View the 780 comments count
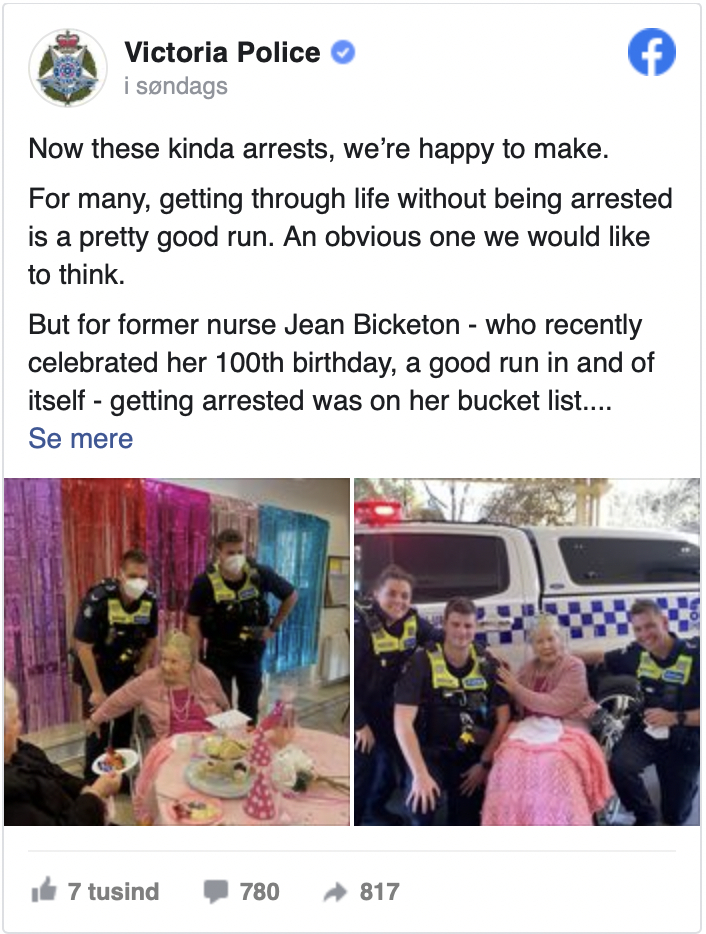The height and width of the screenshot is (934, 706). (260, 892)
